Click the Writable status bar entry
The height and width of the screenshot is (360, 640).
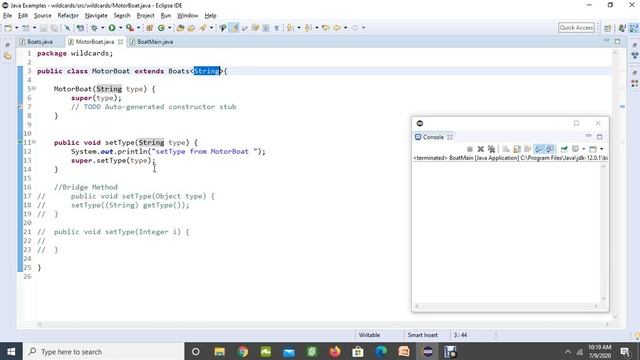pos(369,335)
